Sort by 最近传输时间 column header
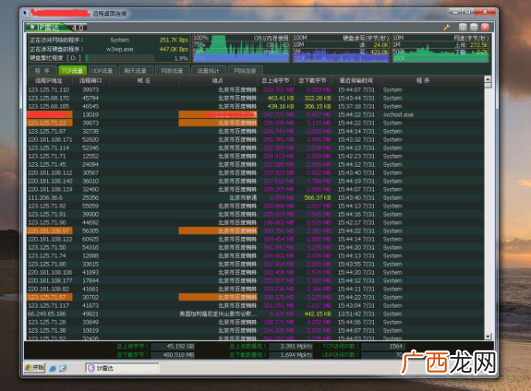This screenshot has width=531, height=391. [356, 81]
